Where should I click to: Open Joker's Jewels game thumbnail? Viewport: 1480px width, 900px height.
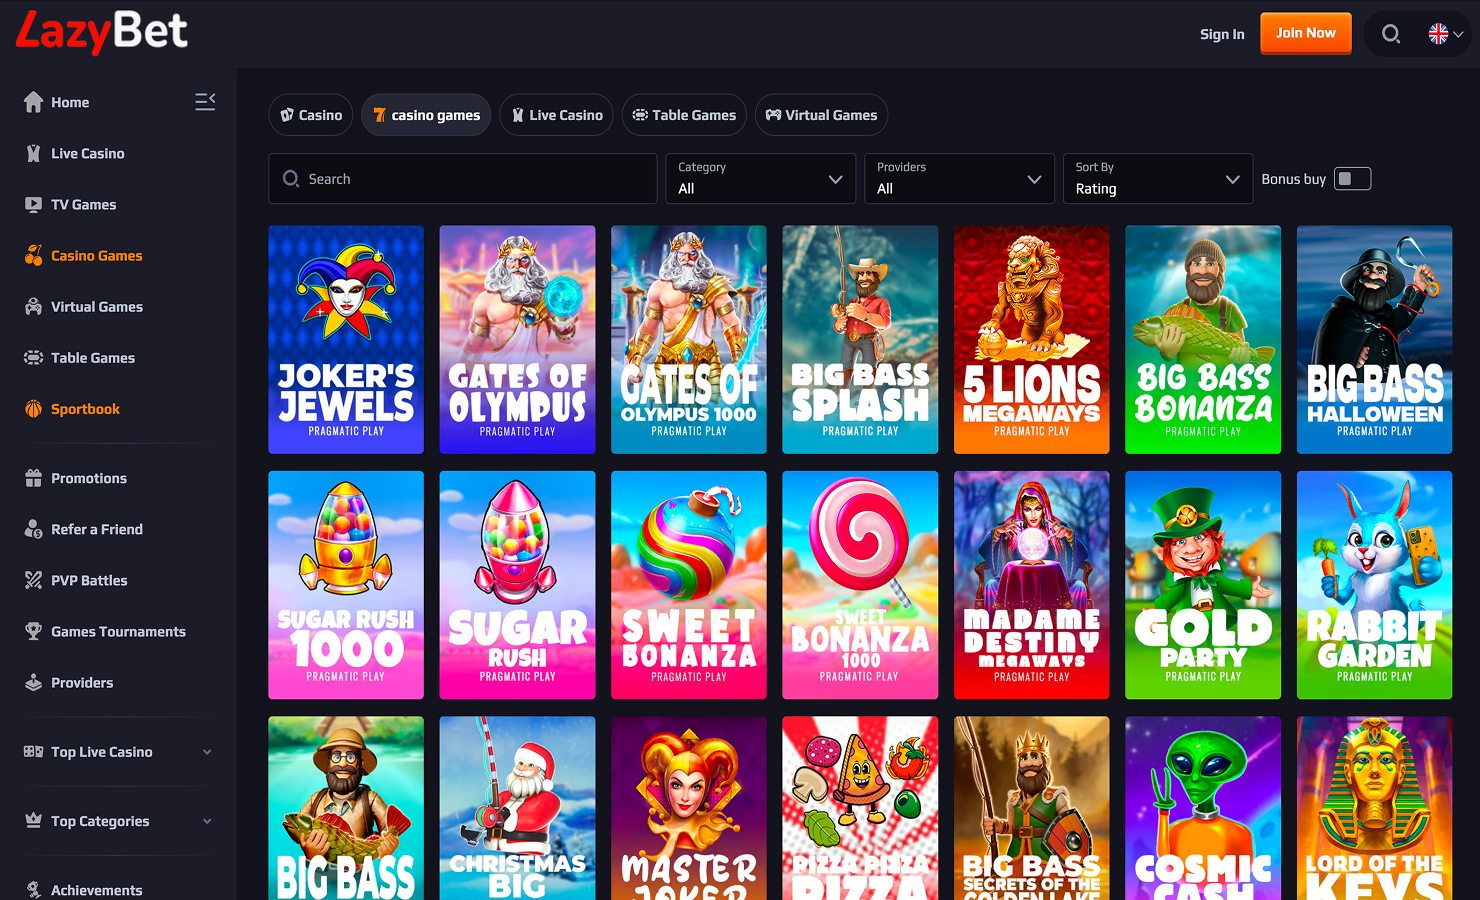[346, 339]
